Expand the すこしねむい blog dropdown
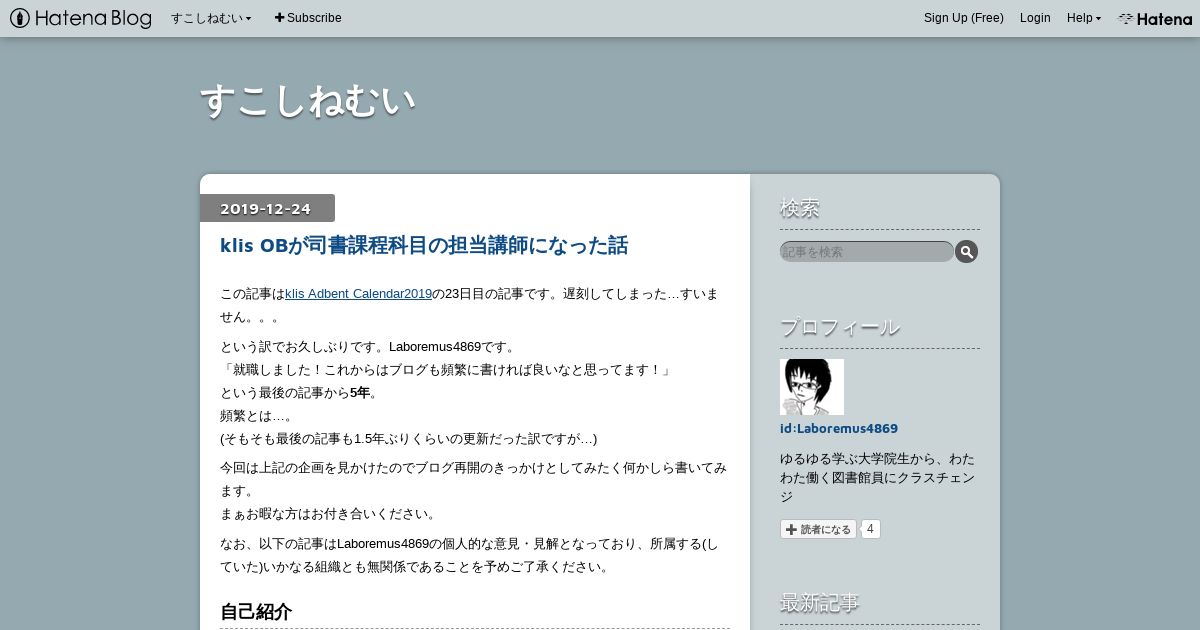This screenshot has width=1200, height=630. (211, 18)
